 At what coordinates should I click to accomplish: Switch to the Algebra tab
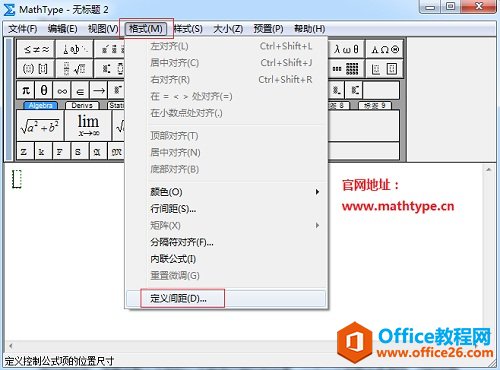click(x=41, y=105)
